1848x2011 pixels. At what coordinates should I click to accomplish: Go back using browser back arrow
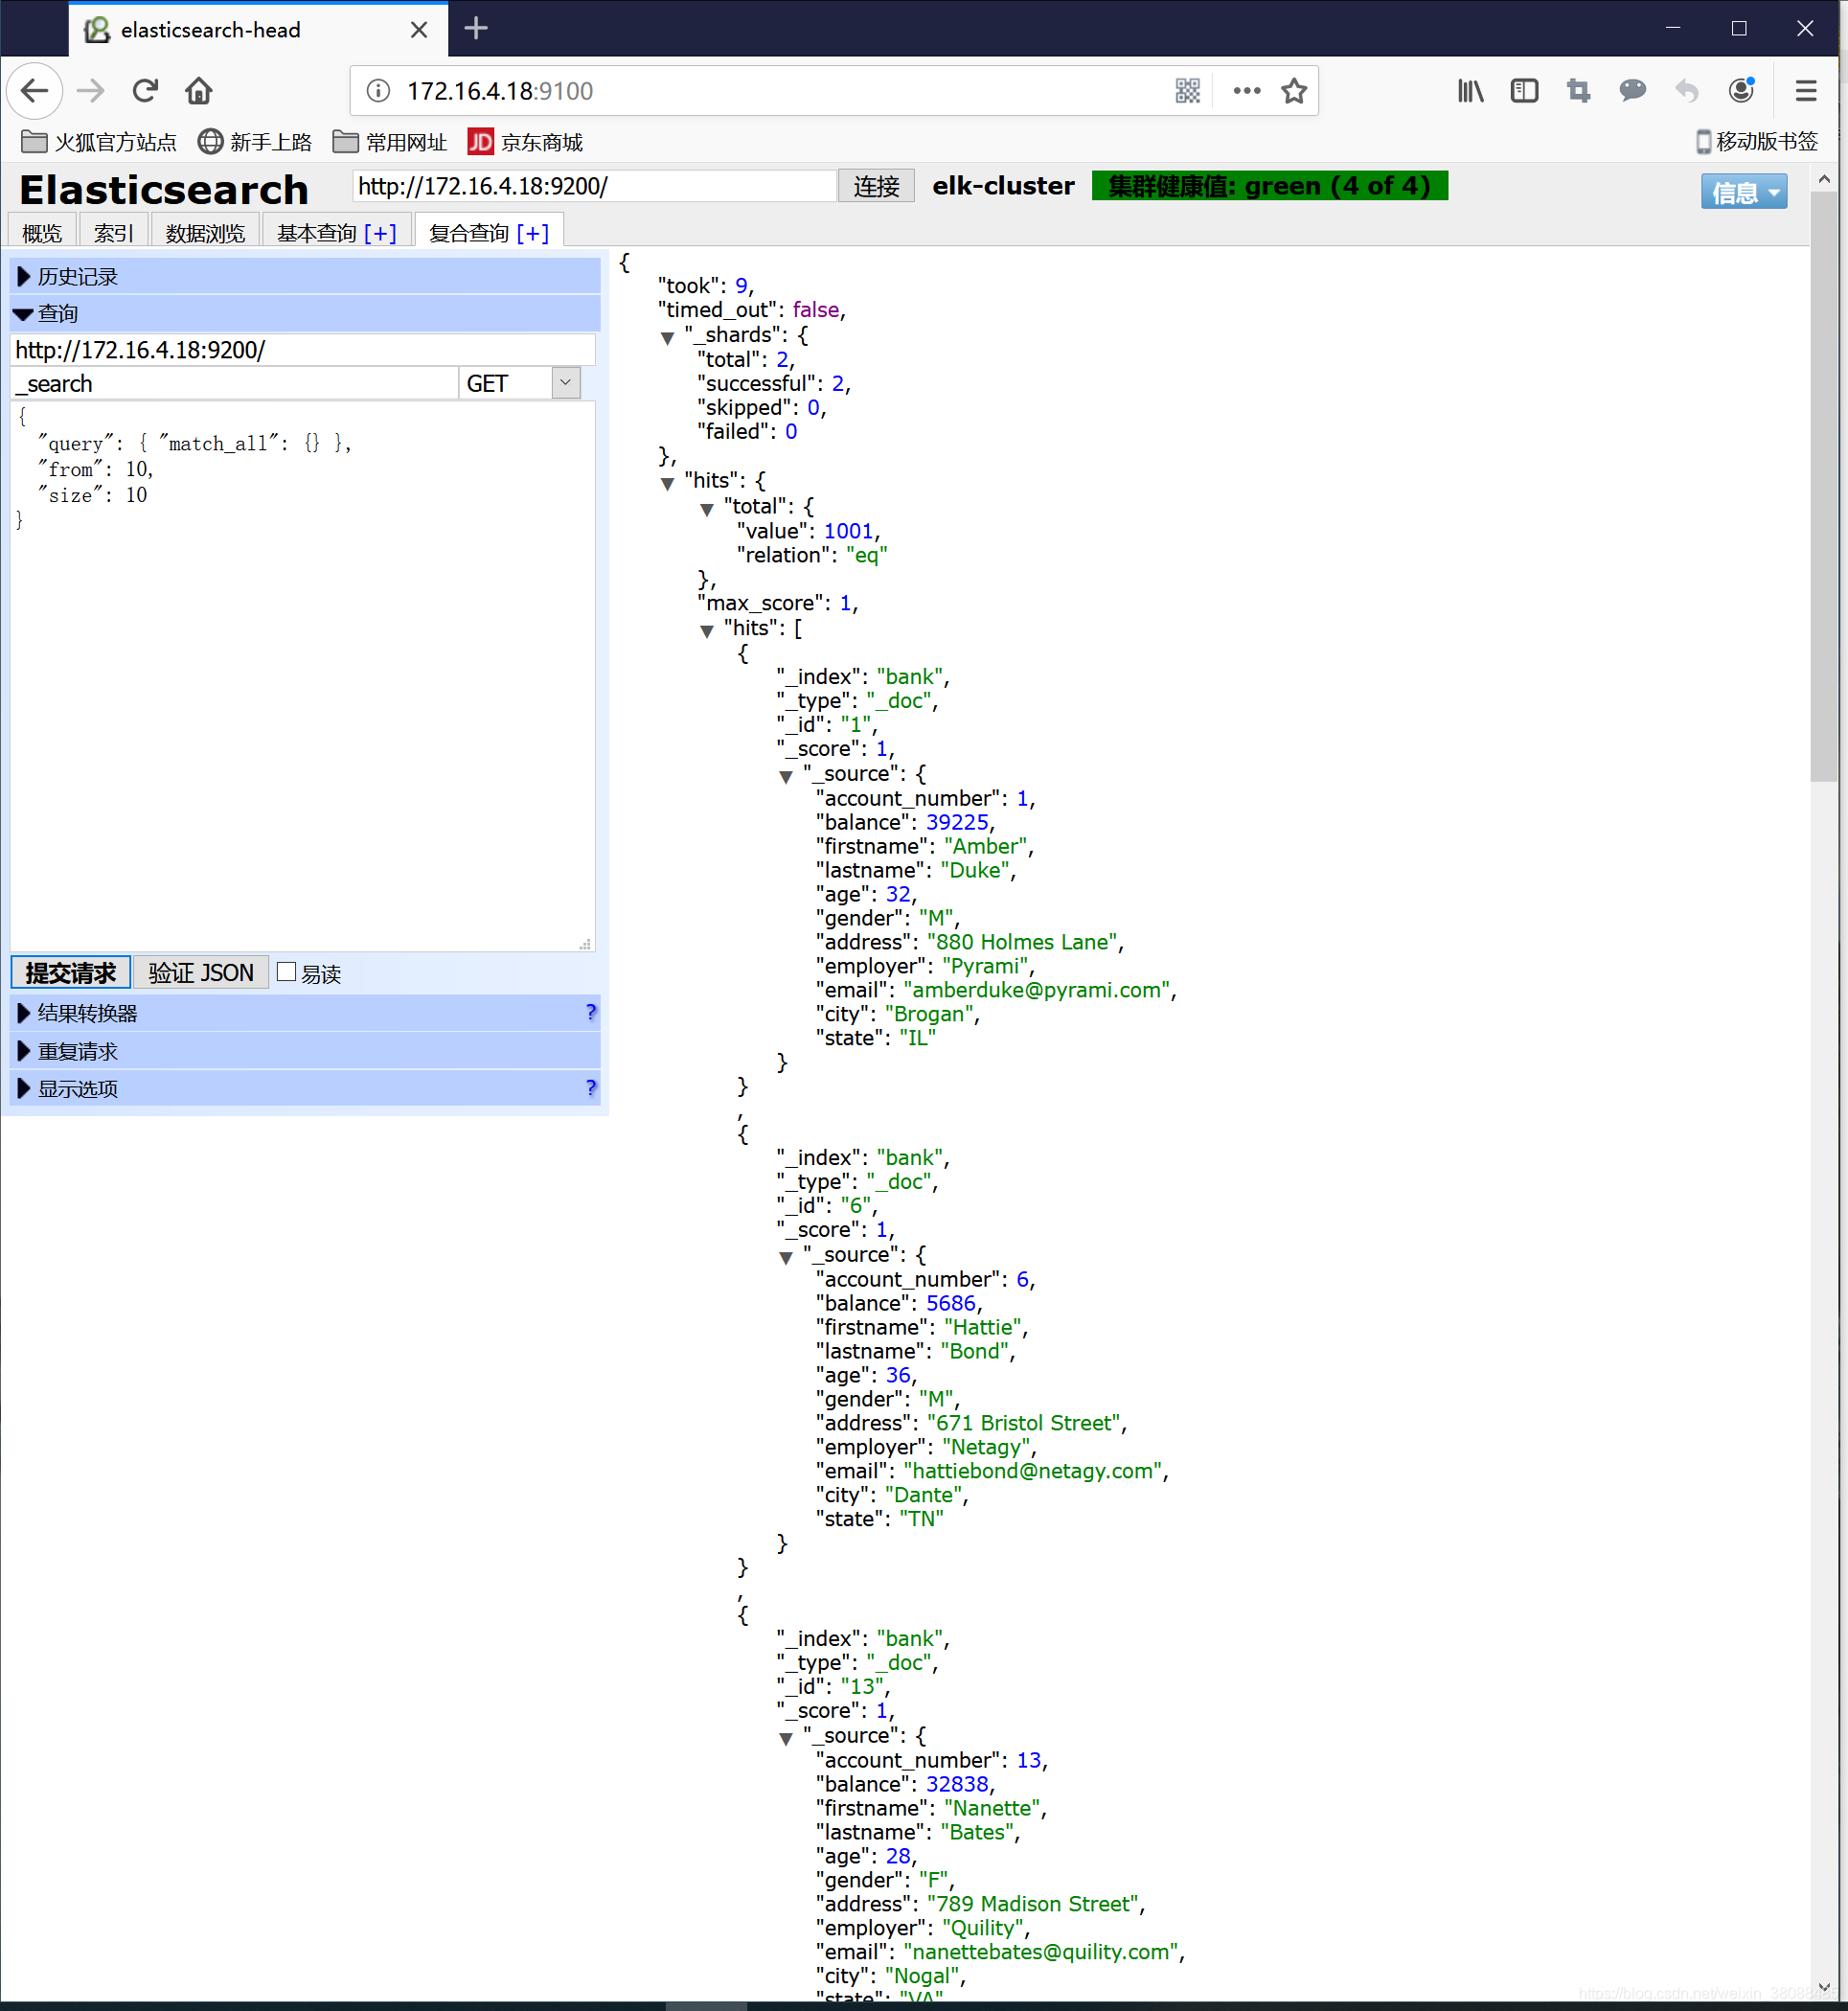[35, 91]
